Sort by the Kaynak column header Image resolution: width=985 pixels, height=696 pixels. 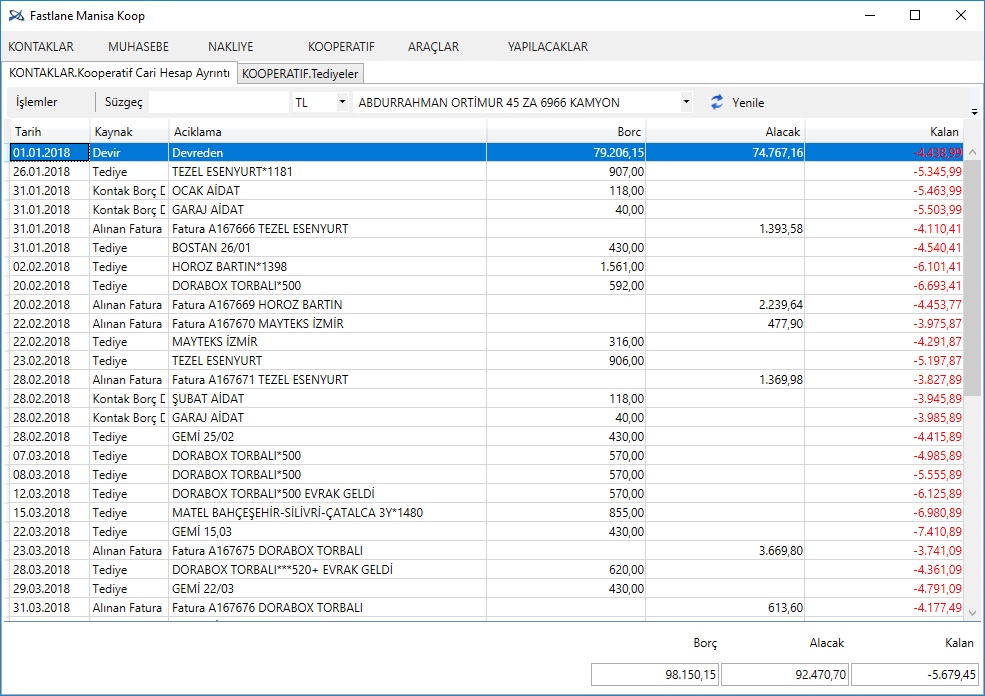coord(129,132)
